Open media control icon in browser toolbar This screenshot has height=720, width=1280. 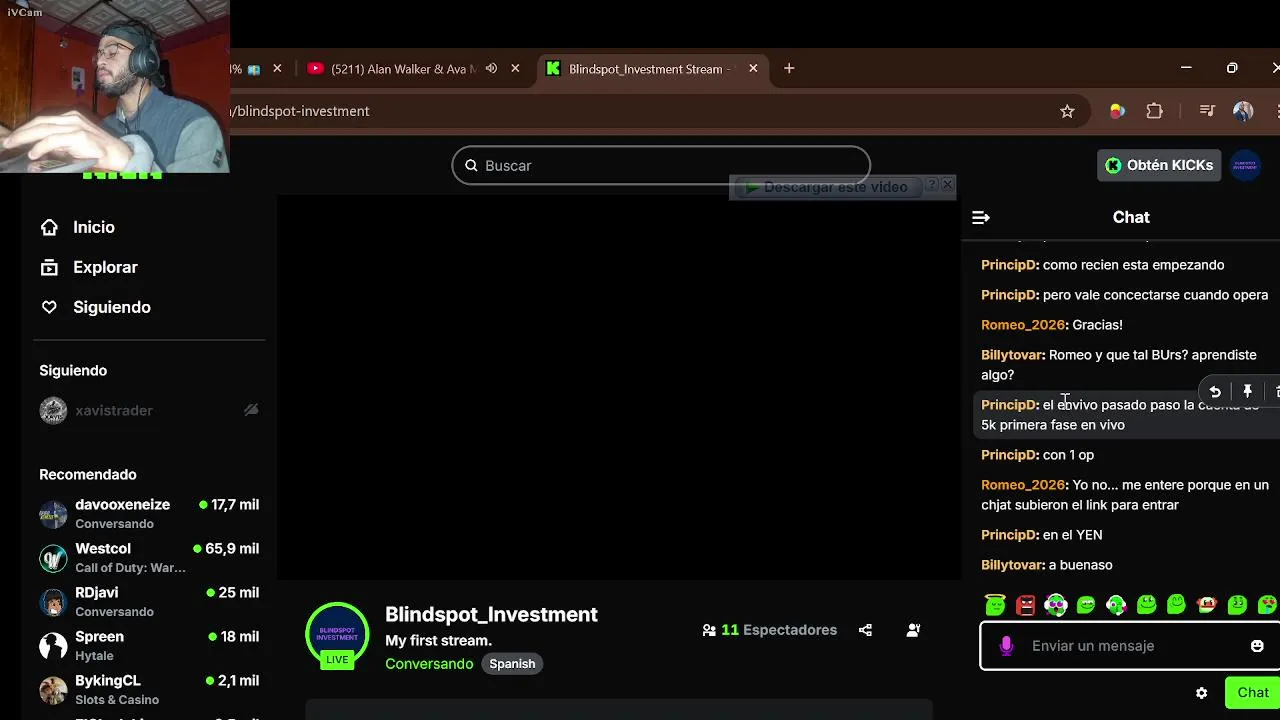tap(1207, 111)
